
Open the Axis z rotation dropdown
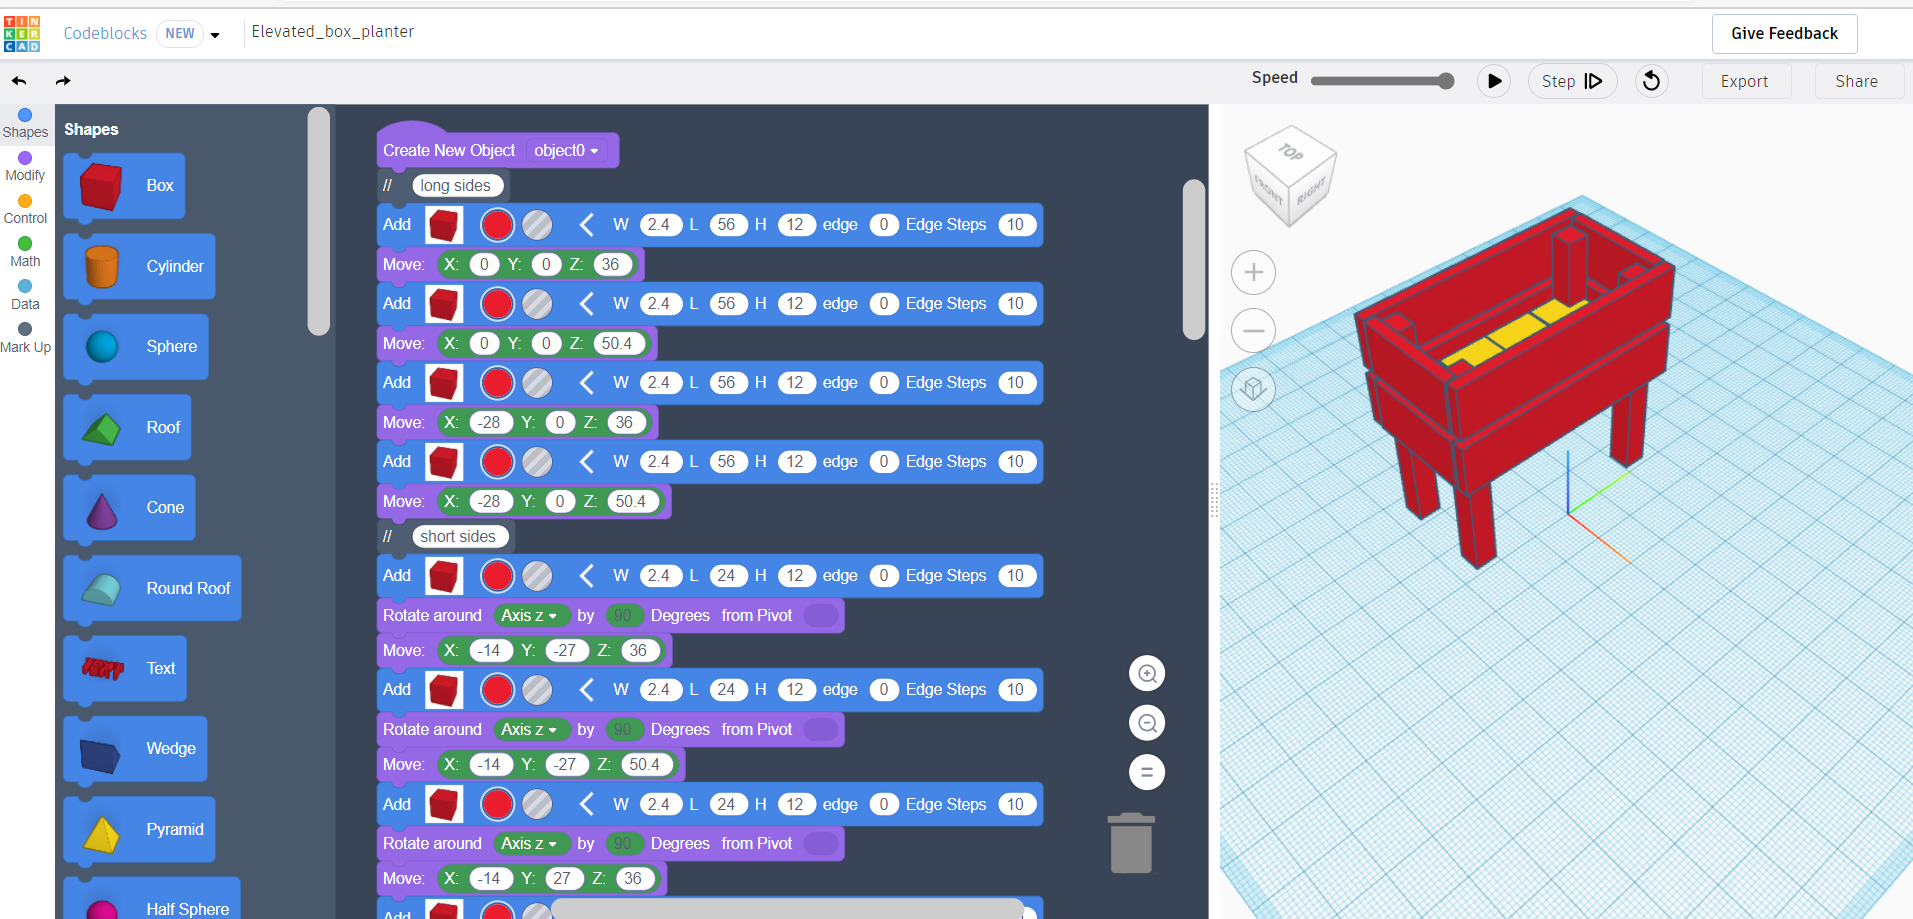531,615
